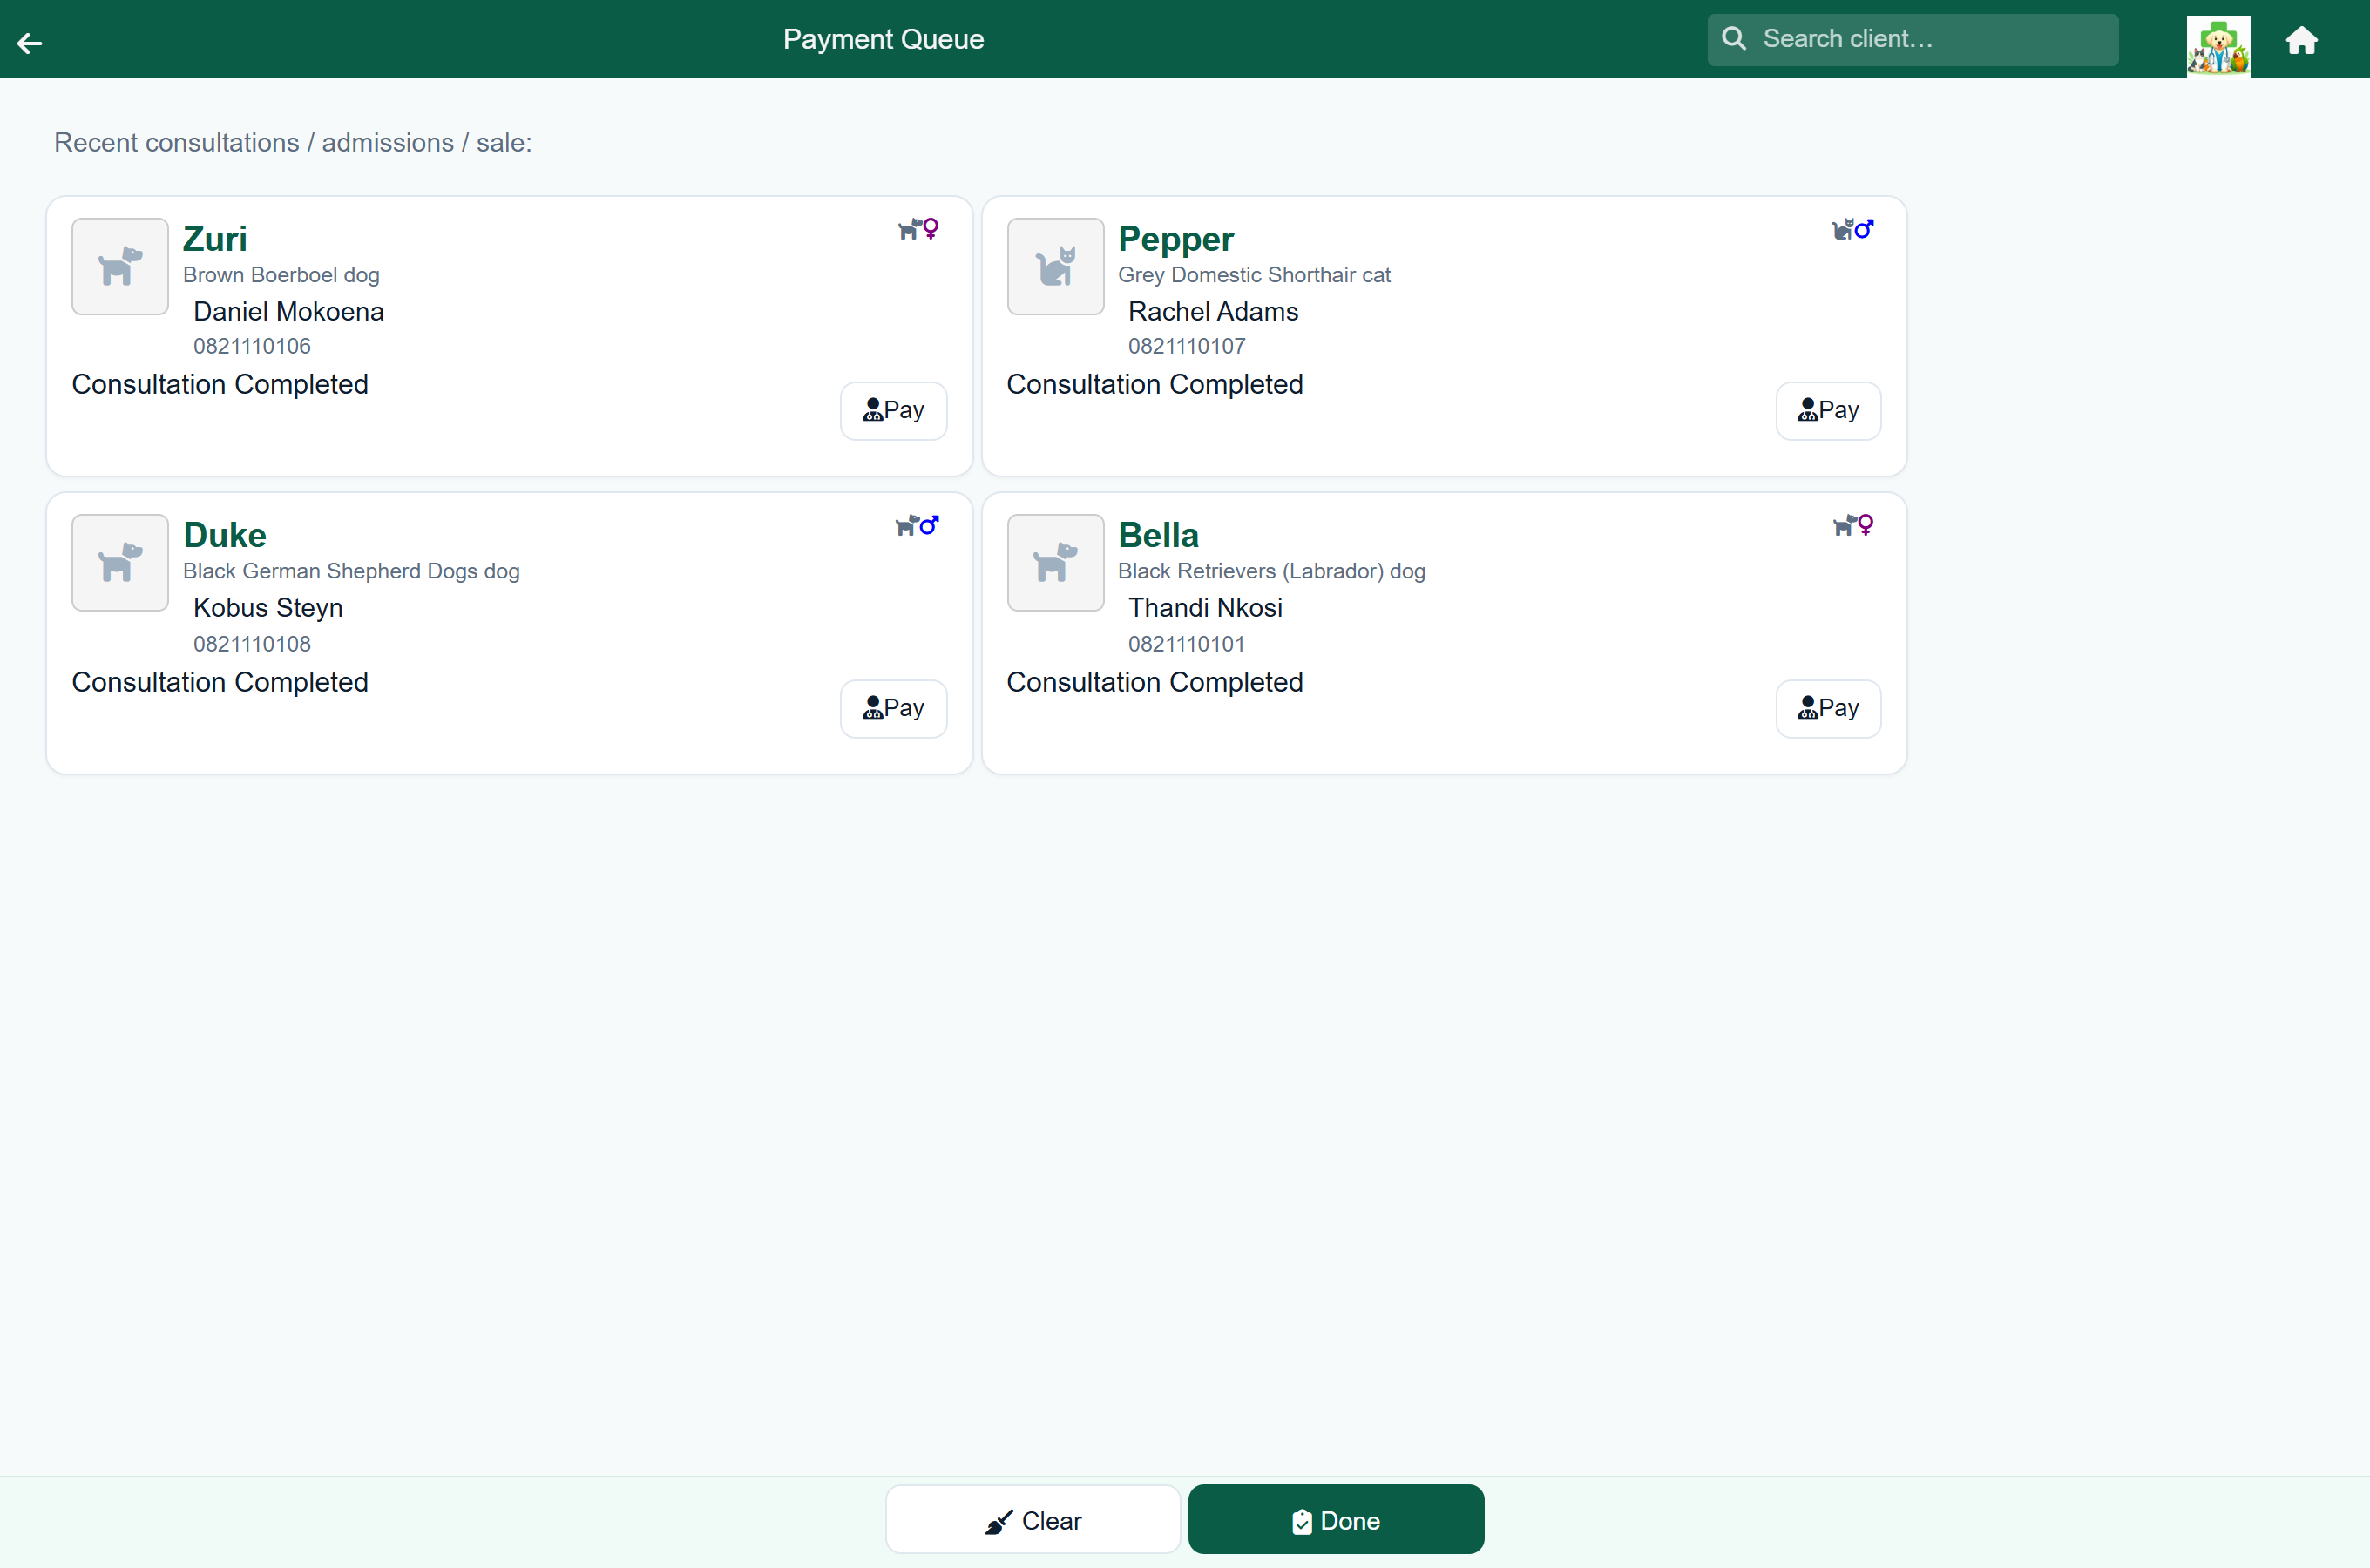Screen dimensions: 2370x1568
Task: Click Black Retrievers (Labrador) dog description
Action: 1272,571
